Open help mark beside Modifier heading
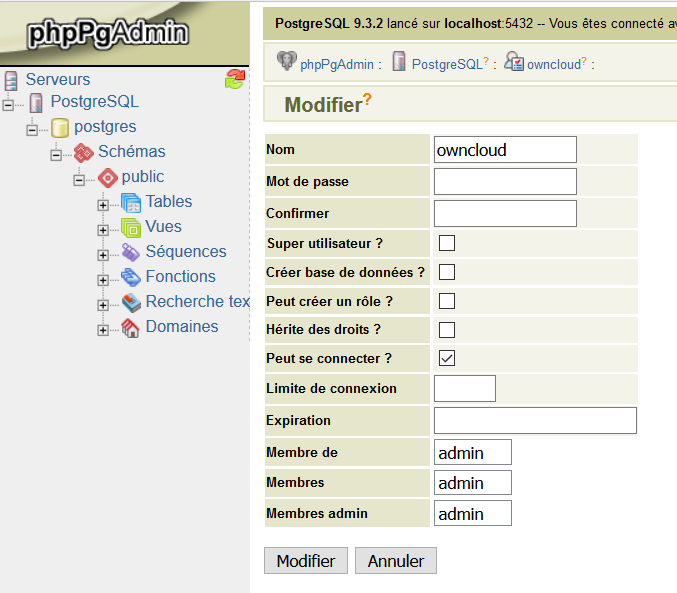Image resolution: width=677 pixels, height=593 pixels. pos(367,99)
